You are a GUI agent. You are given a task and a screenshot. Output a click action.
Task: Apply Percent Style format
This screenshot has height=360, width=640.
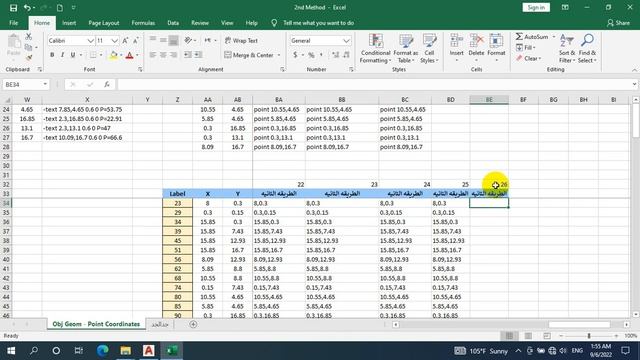[x=311, y=55]
